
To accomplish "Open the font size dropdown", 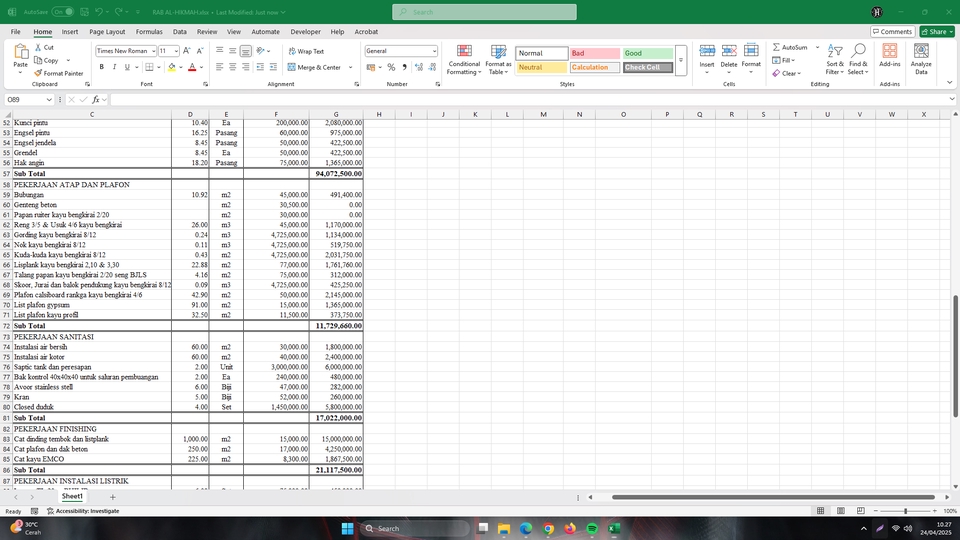I will pyautogui.click(x=176, y=51).
